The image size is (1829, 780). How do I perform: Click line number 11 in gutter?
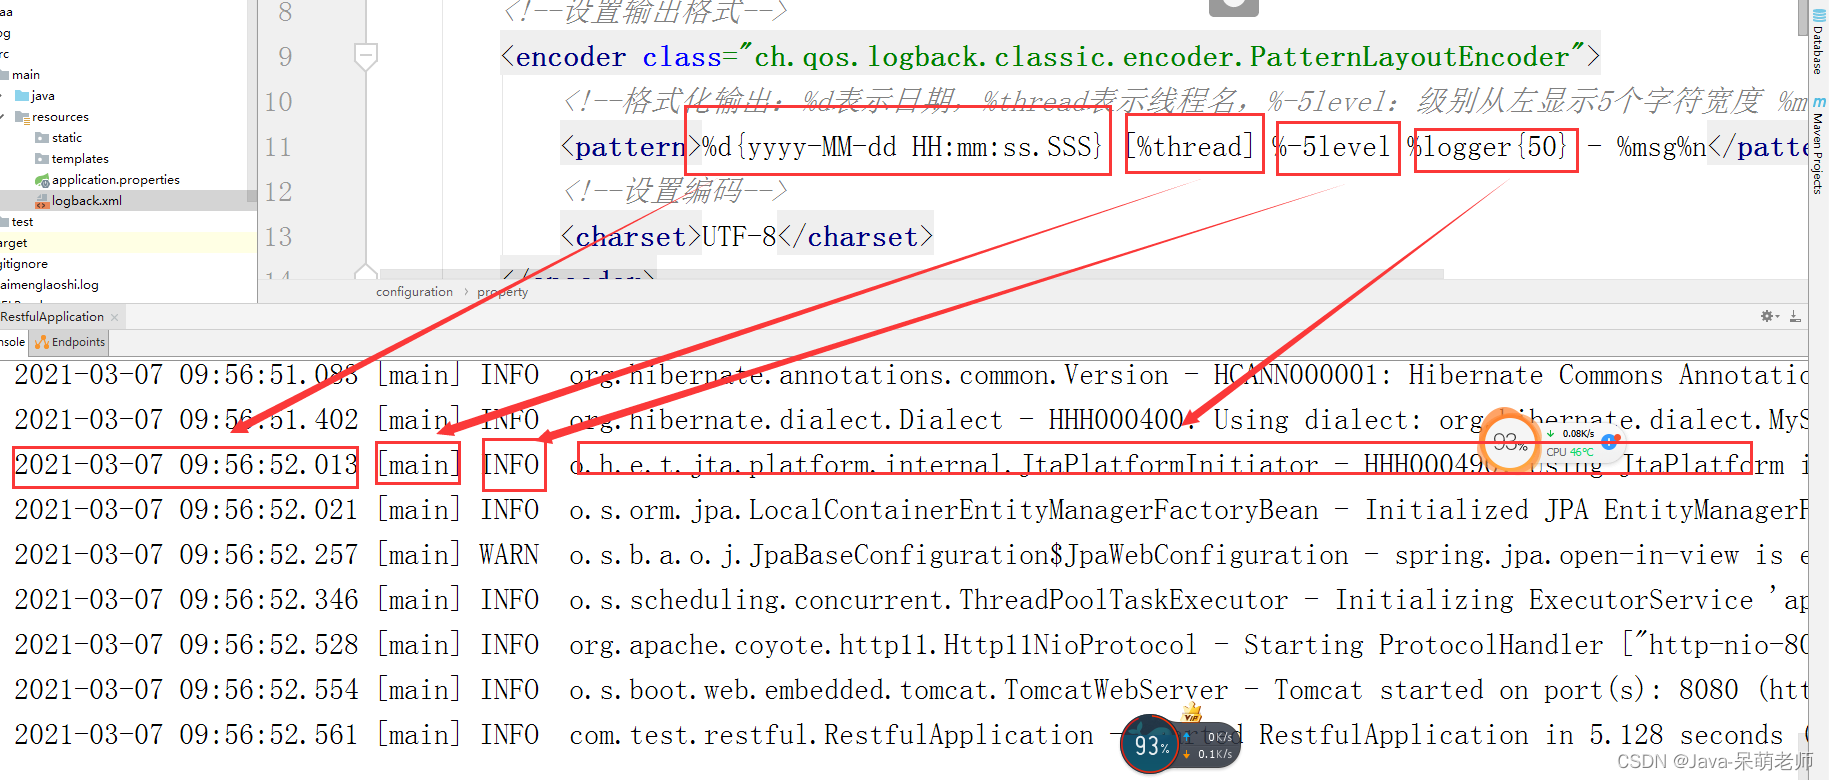click(x=278, y=147)
